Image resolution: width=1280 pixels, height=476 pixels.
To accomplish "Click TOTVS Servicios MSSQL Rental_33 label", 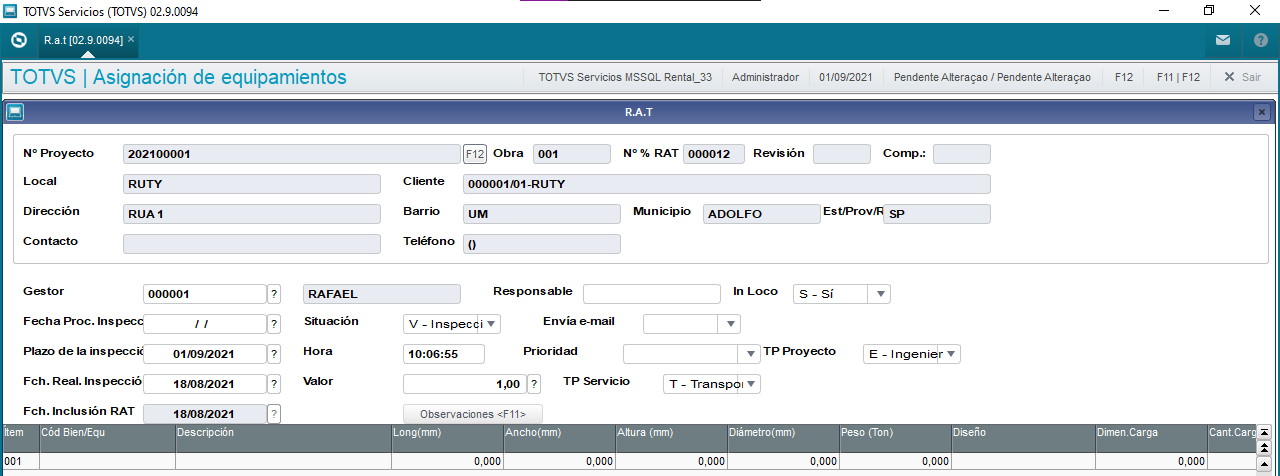I will coord(625,77).
